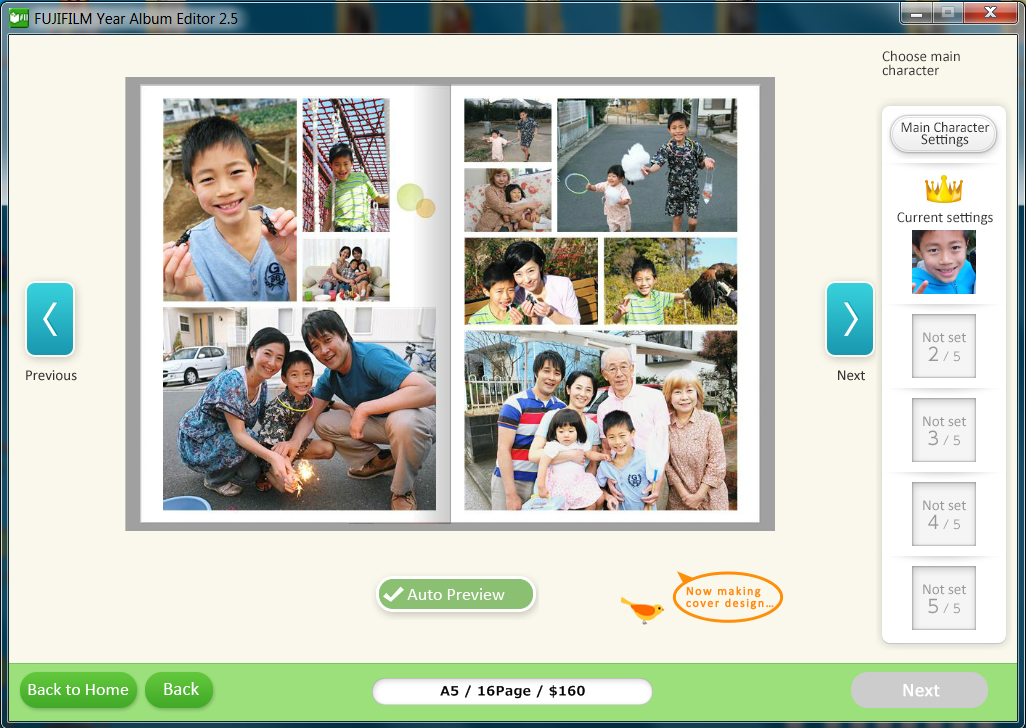Viewport: 1026px width, 728px height.
Task: Click the grey Next button at bottom
Action: click(x=919, y=690)
